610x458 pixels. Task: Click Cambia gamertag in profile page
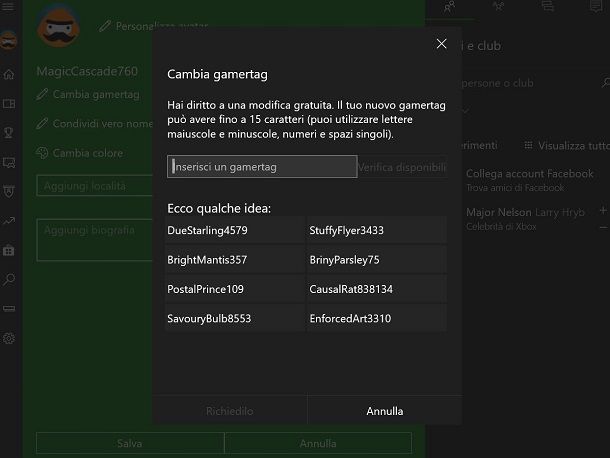coord(88,95)
